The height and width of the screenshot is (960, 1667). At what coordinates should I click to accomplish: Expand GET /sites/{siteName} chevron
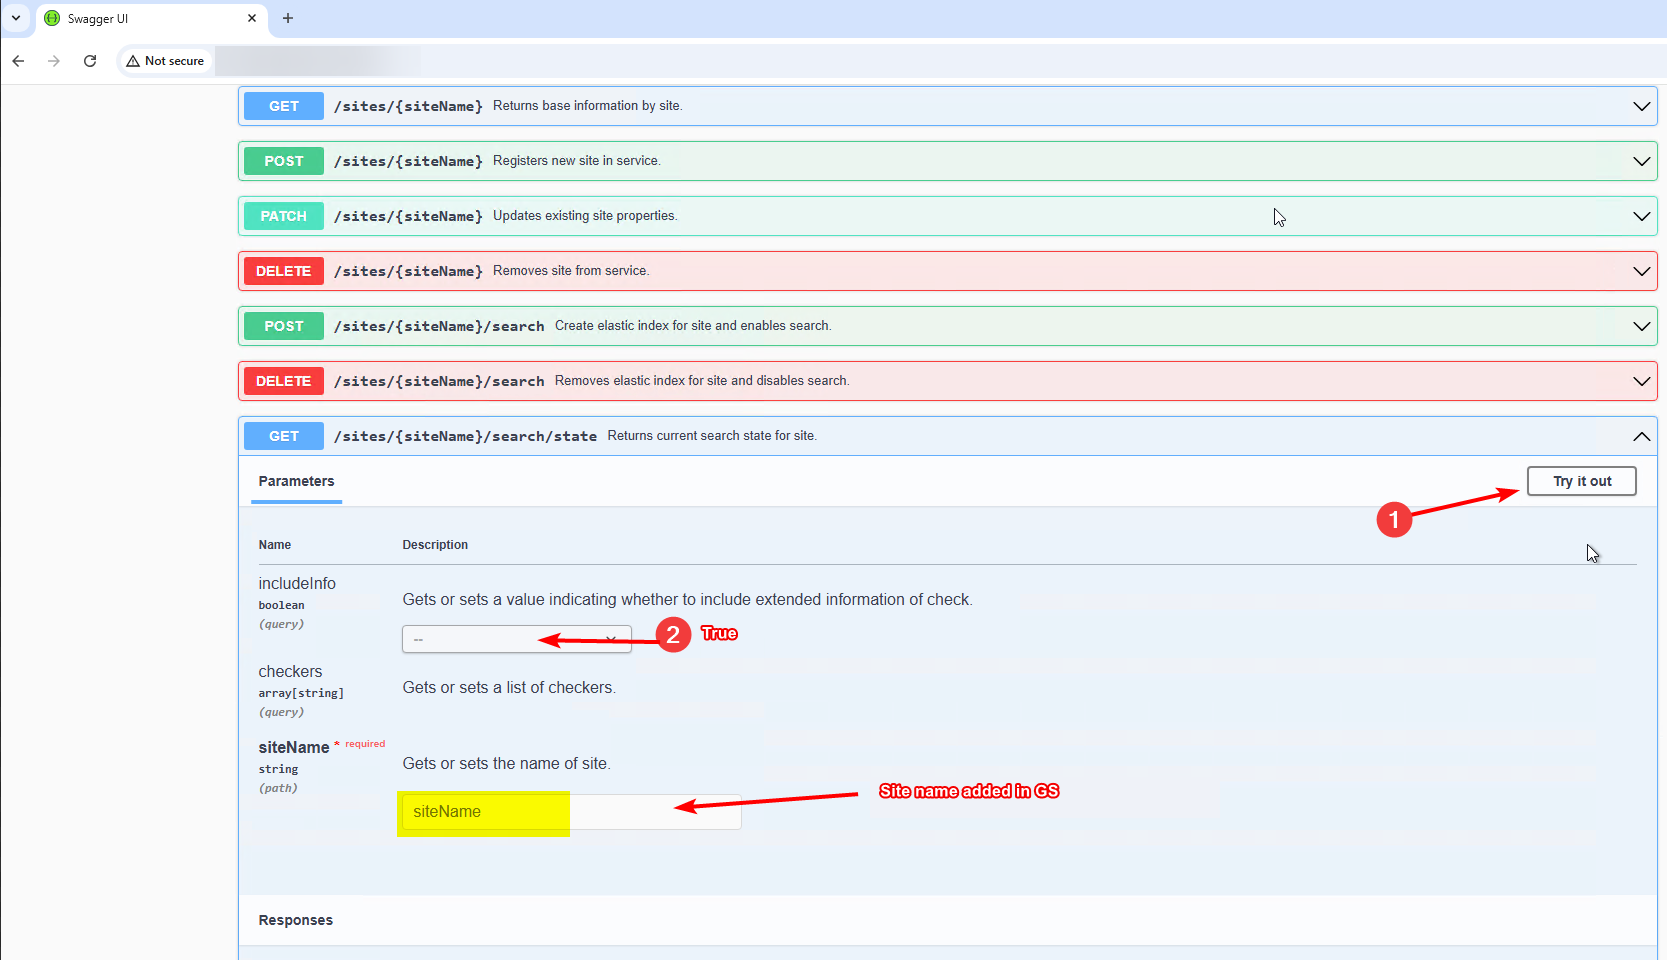[x=1641, y=106]
